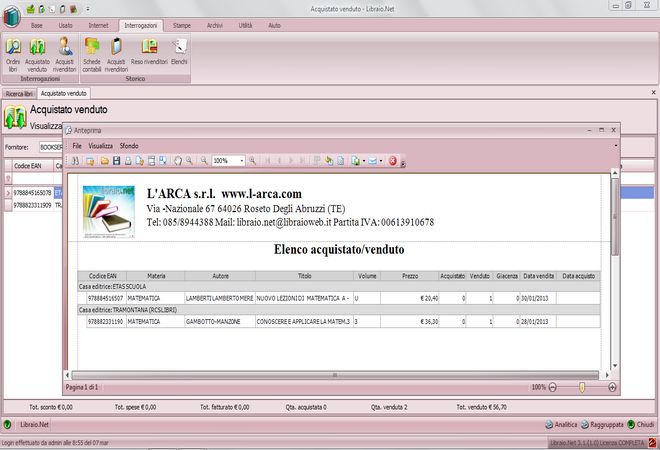Image resolution: width=660 pixels, height=450 pixels.
Task: Click the binoculars search icon in Anteprima
Action: click(75, 161)
